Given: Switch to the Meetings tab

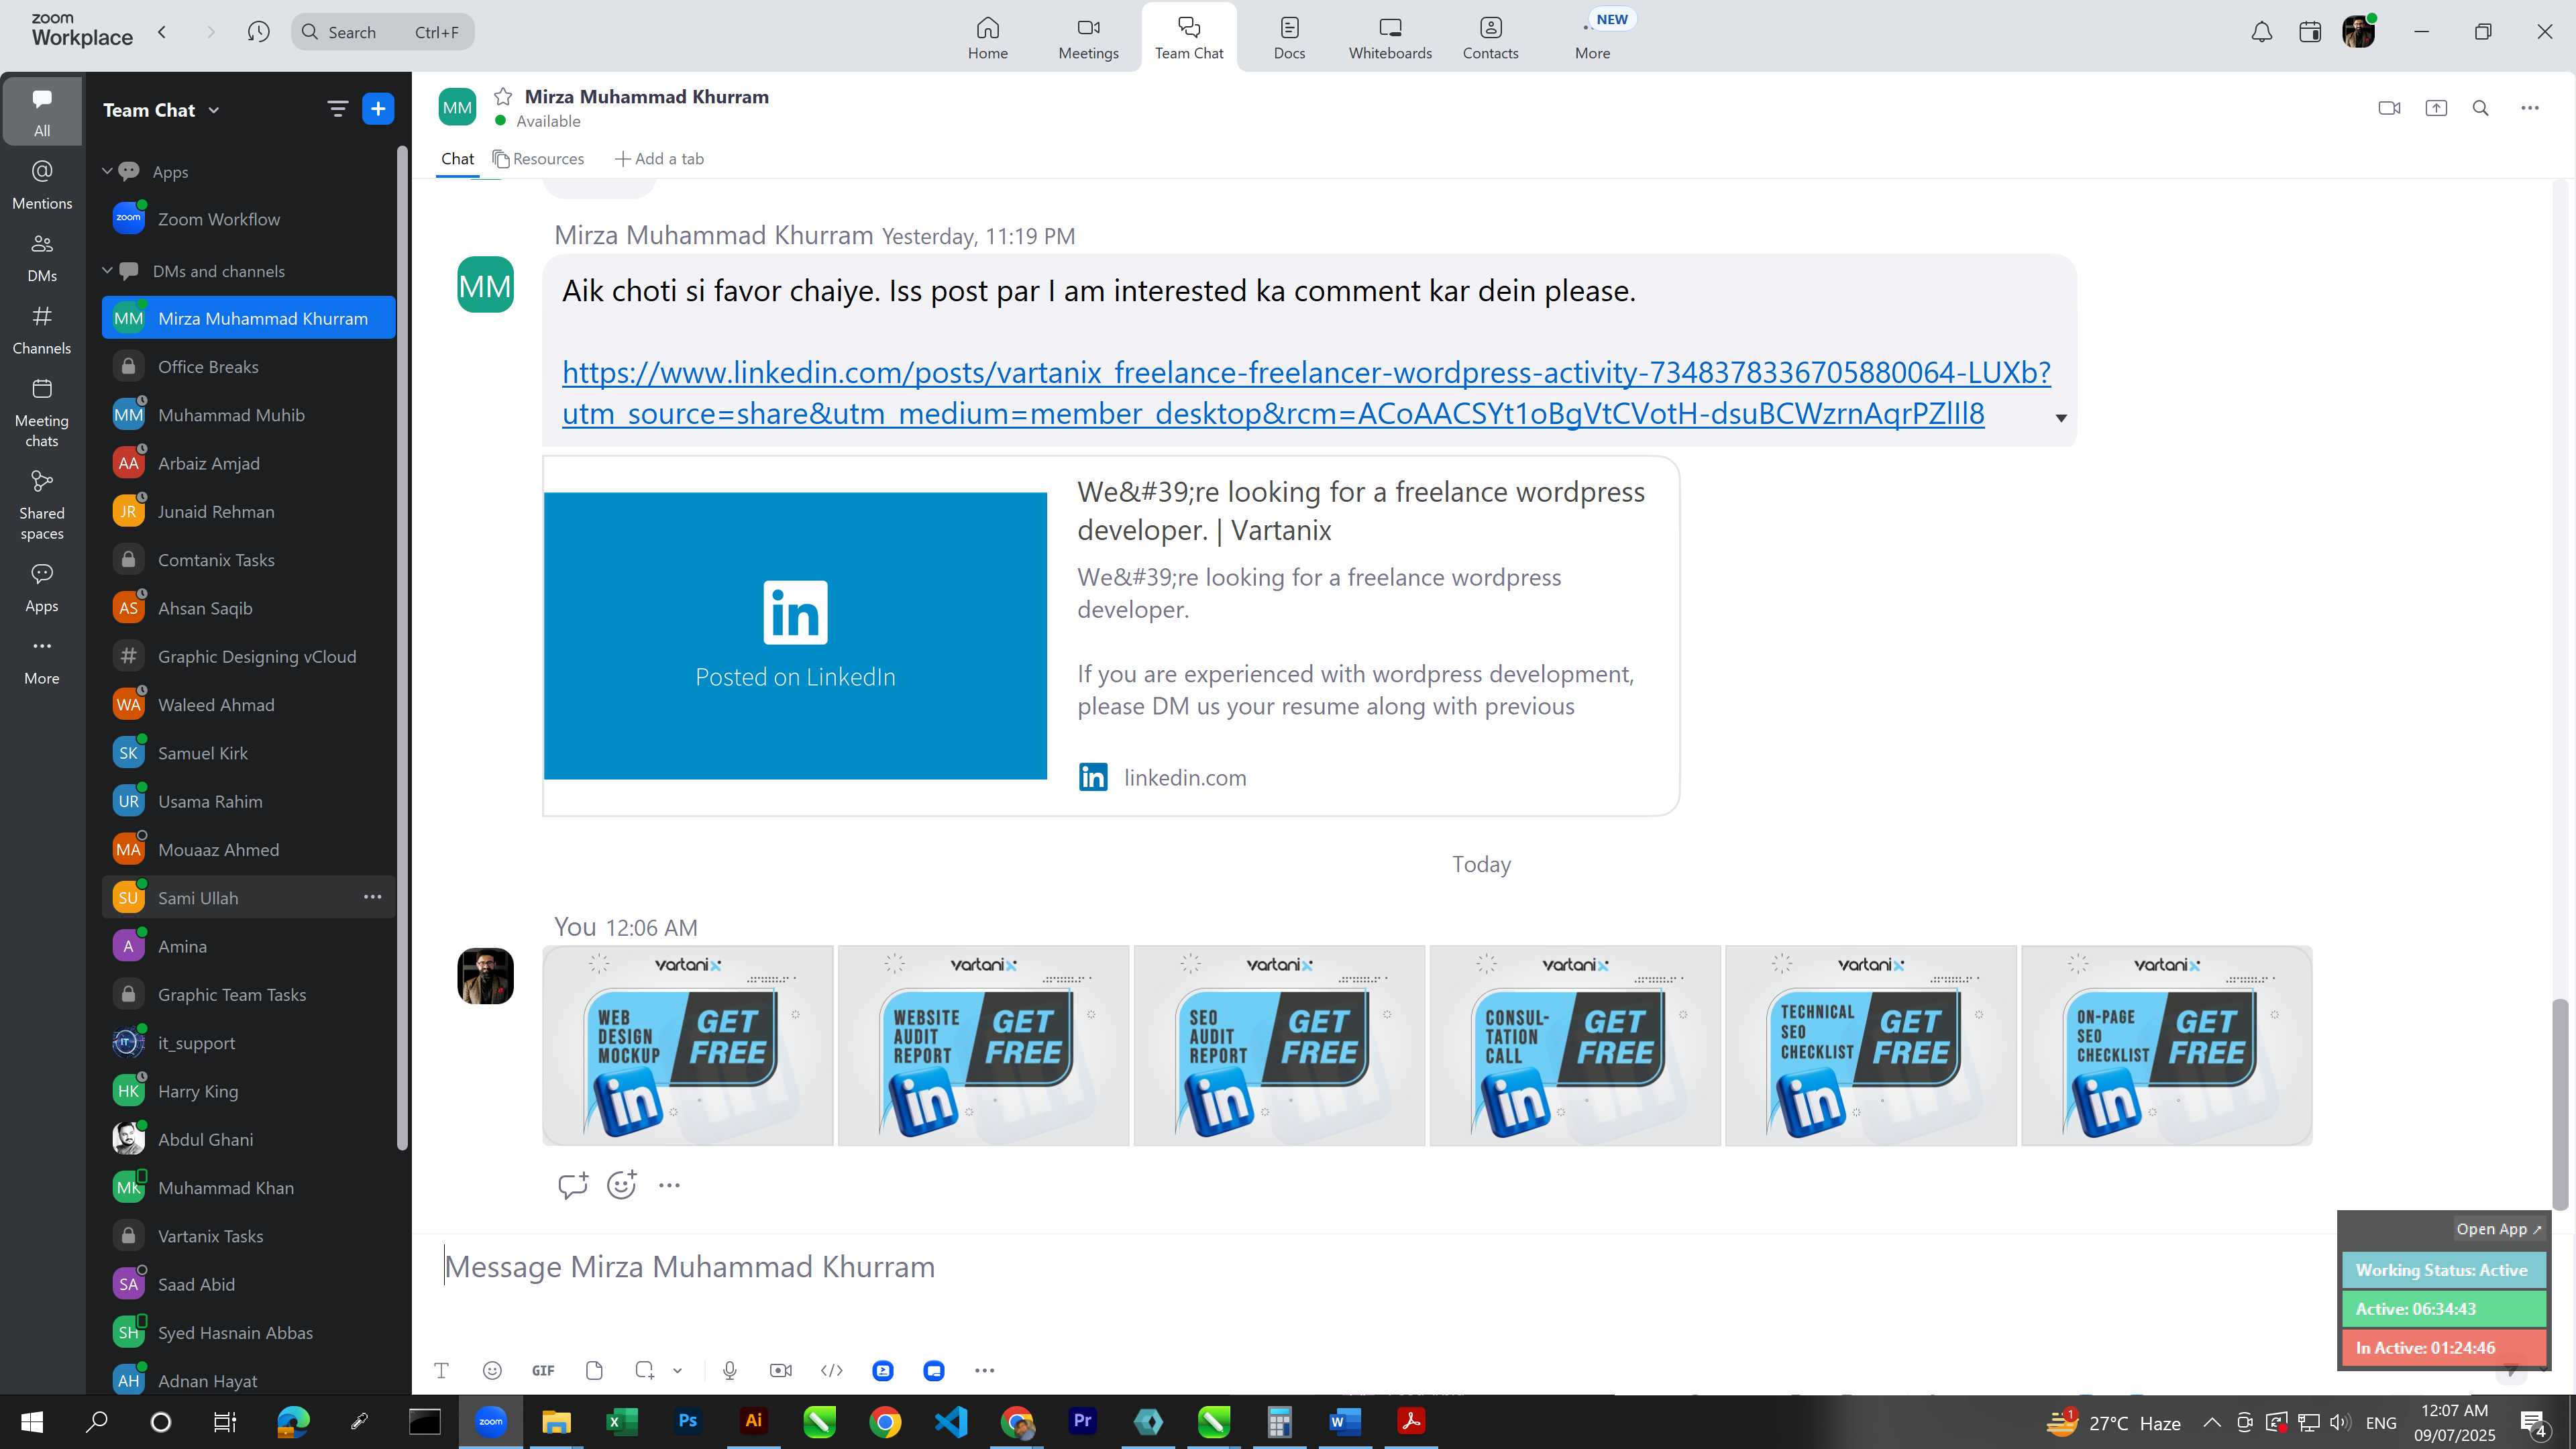Looking at the screenshot, I should [x=1088, y=38].
